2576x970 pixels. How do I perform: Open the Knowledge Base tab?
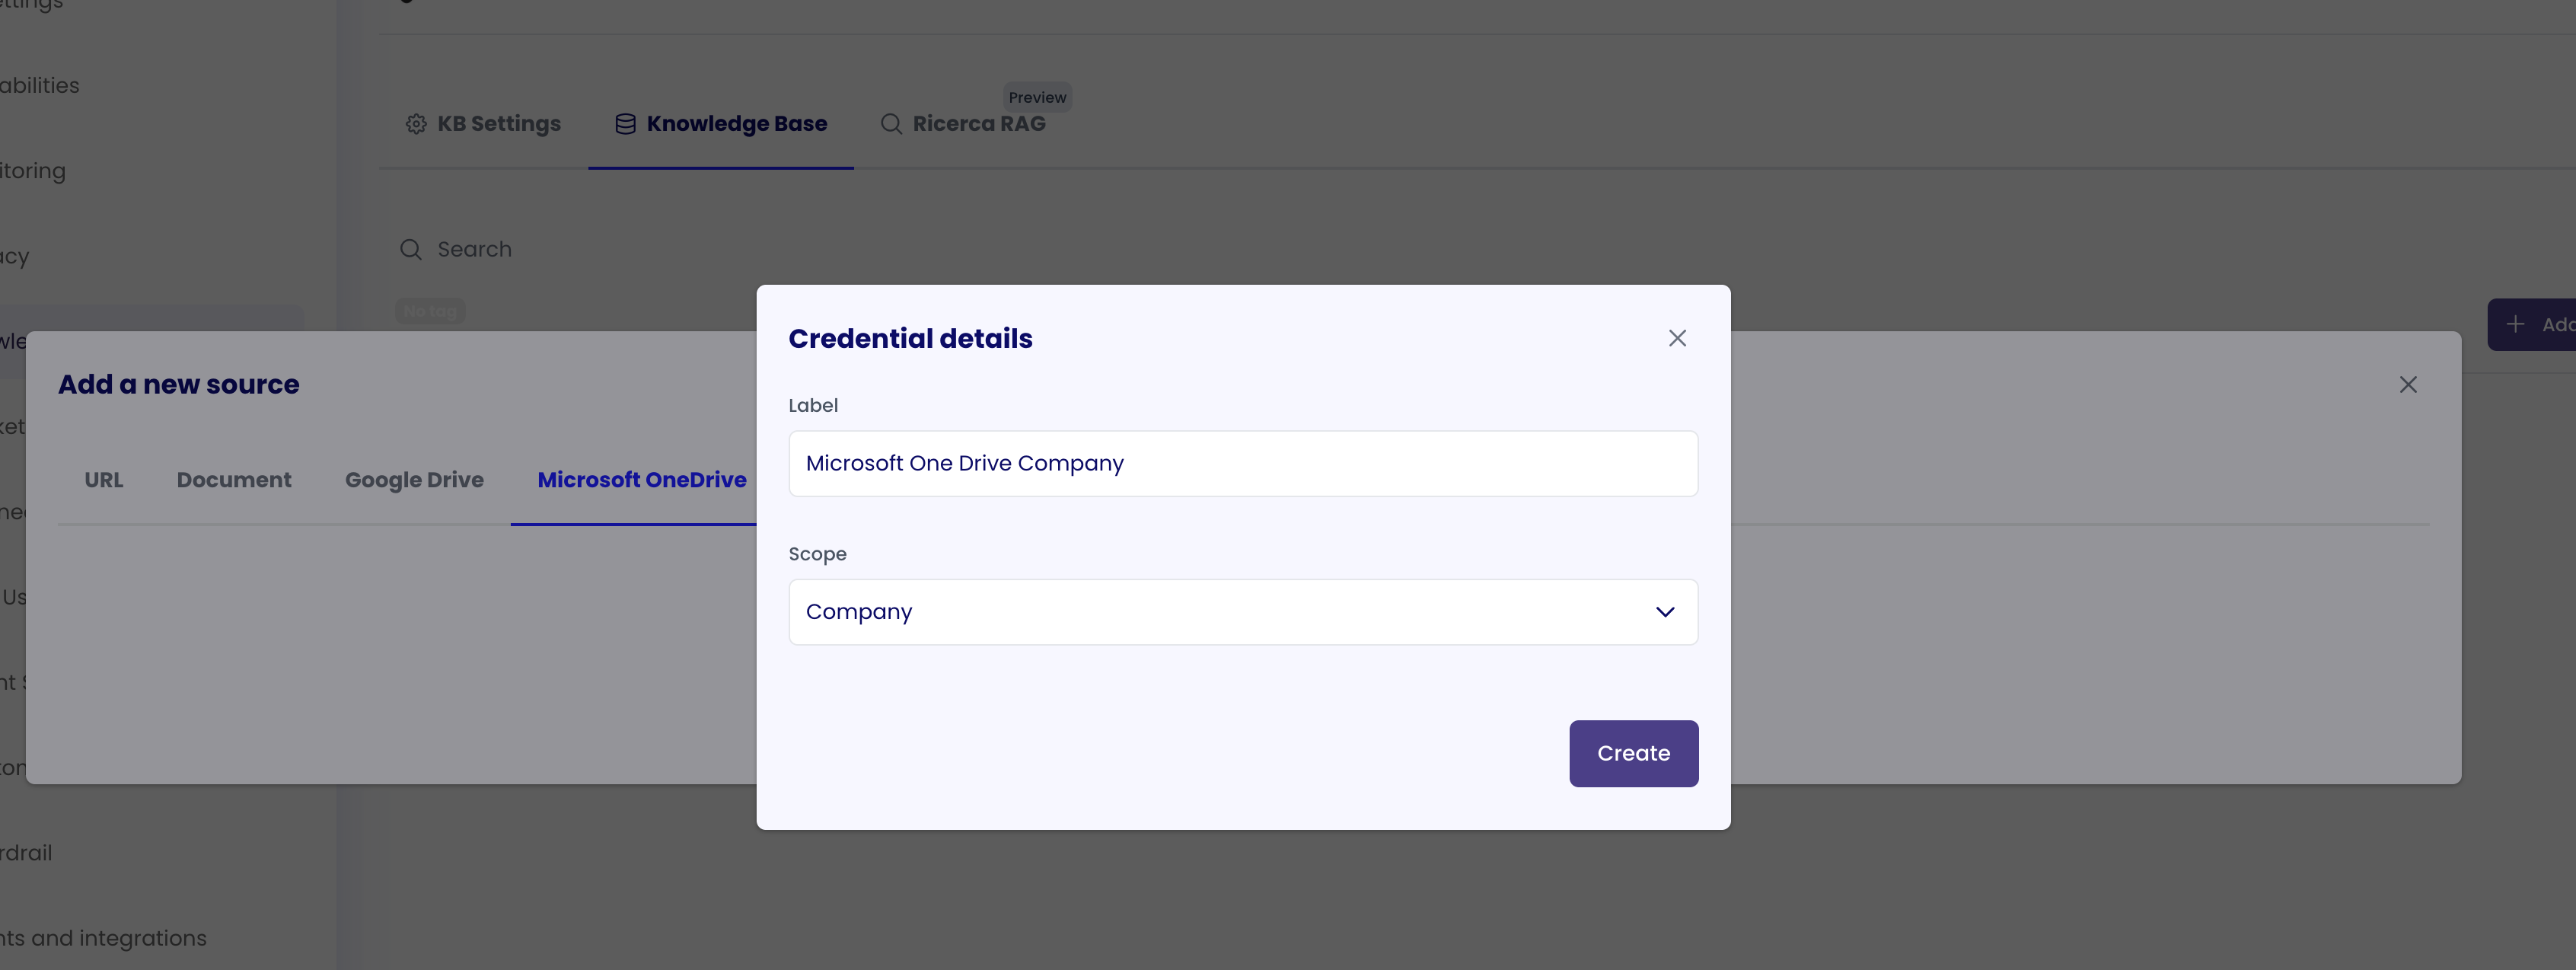[x=721, y=124]
